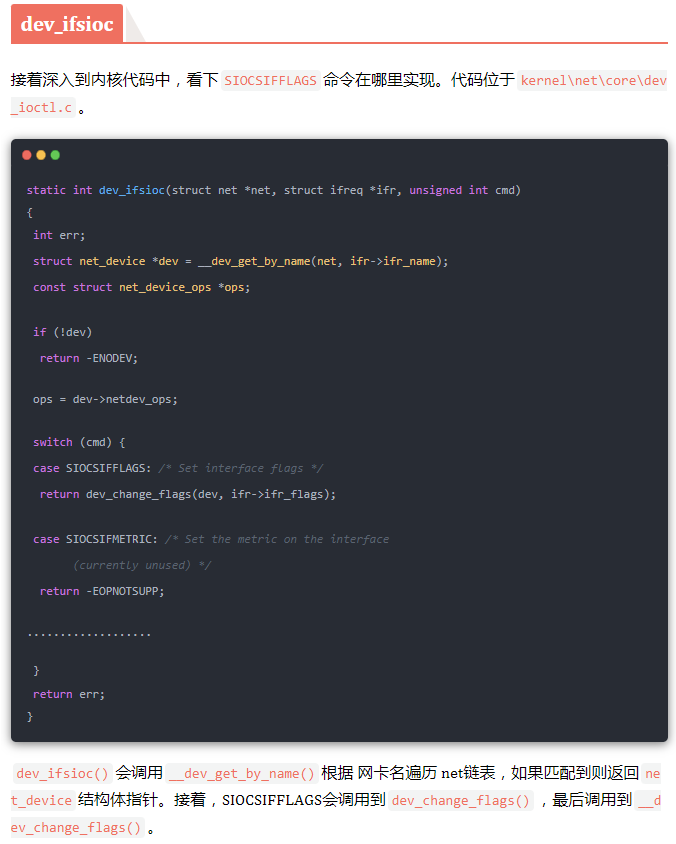Click the 'ops = dev->netdev_ops;' line
The image size is (676, 844).
click(x=105, y=399)
